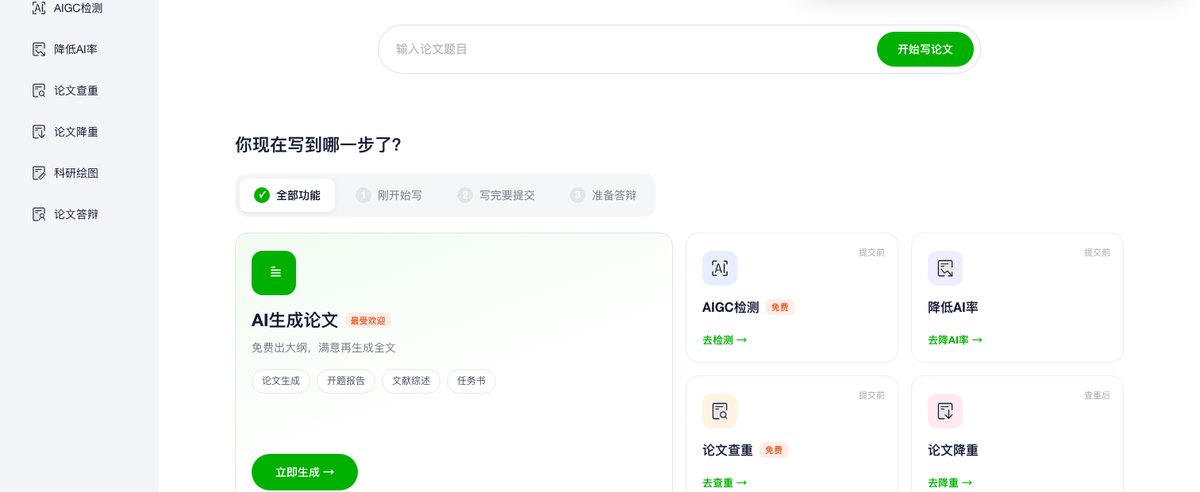Click the 论文降重 sidebar icon
Image resolution: width=1200 pixels, height=492 pixels.
tap(39, 131)
